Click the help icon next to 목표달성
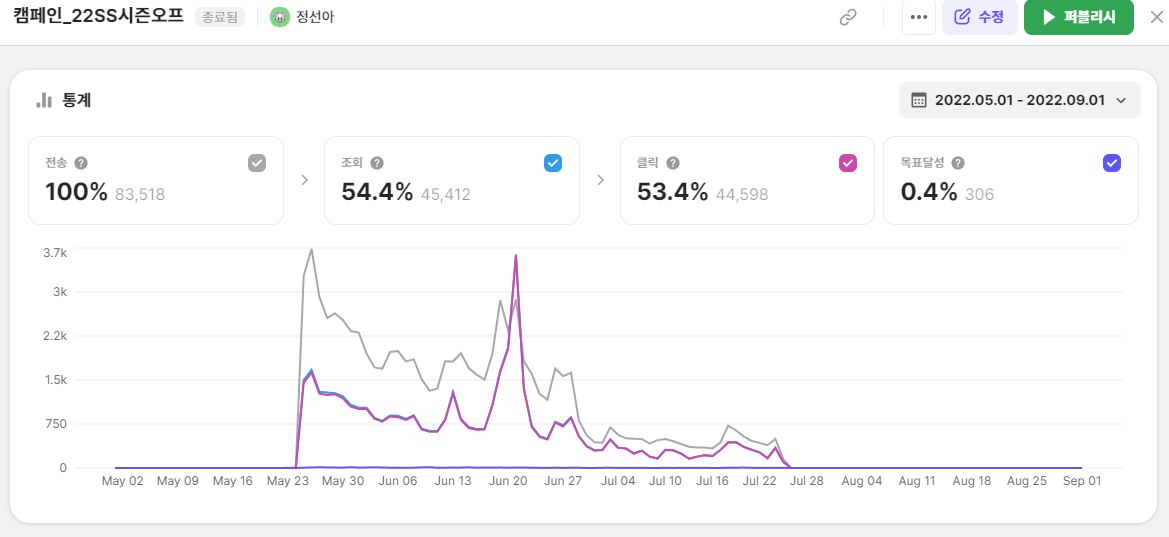Screen dimensions: 1169x537 [x=958, y=163]
